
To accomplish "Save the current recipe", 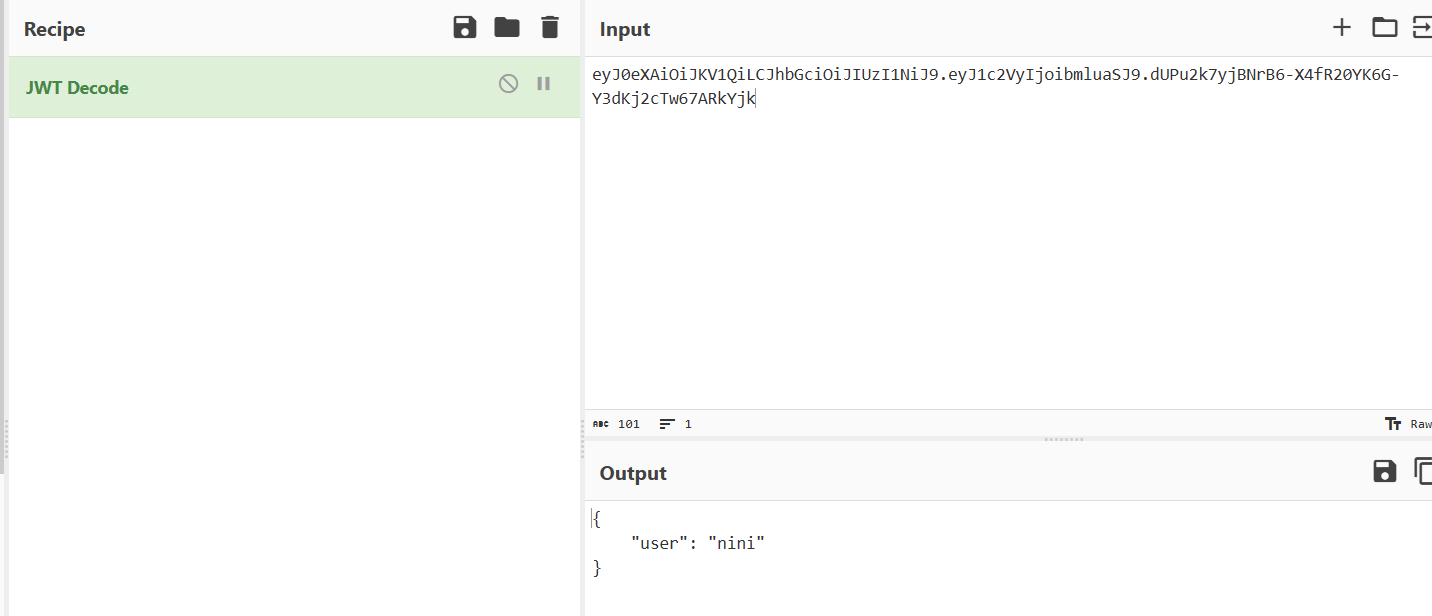I will [465, 28].
